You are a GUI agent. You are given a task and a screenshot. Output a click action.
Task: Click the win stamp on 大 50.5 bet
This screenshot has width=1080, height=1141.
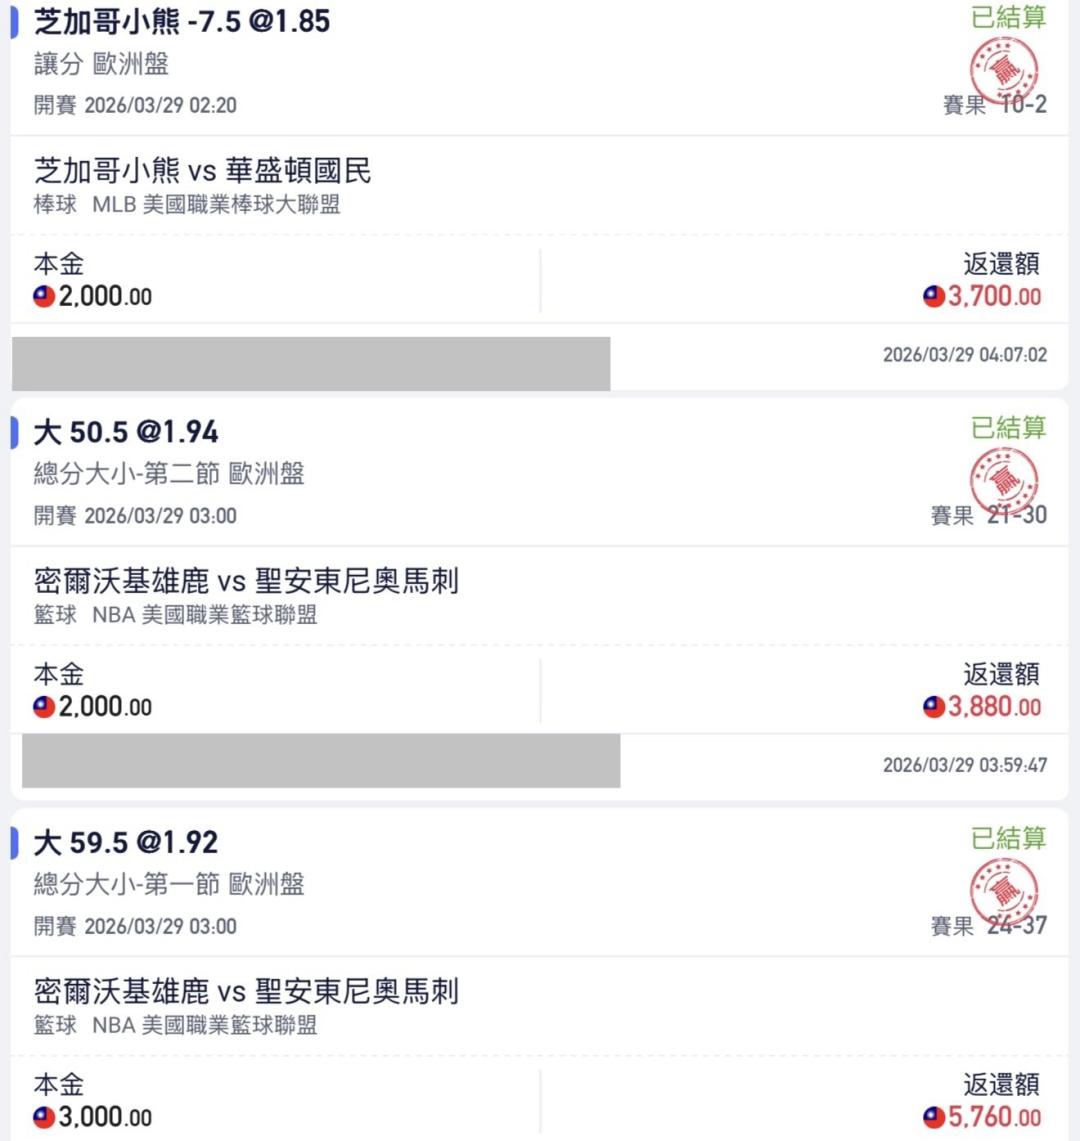click(1003, 482)
